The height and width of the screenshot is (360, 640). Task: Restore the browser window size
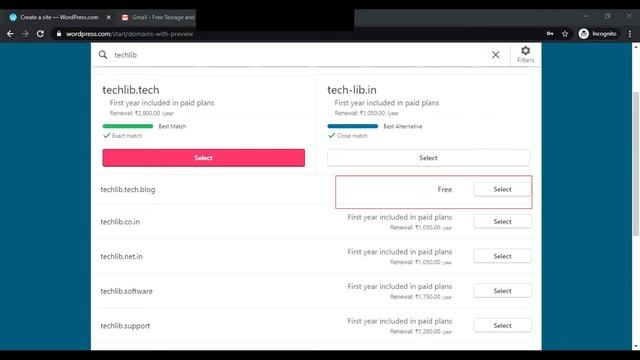[x=608, y=16]
